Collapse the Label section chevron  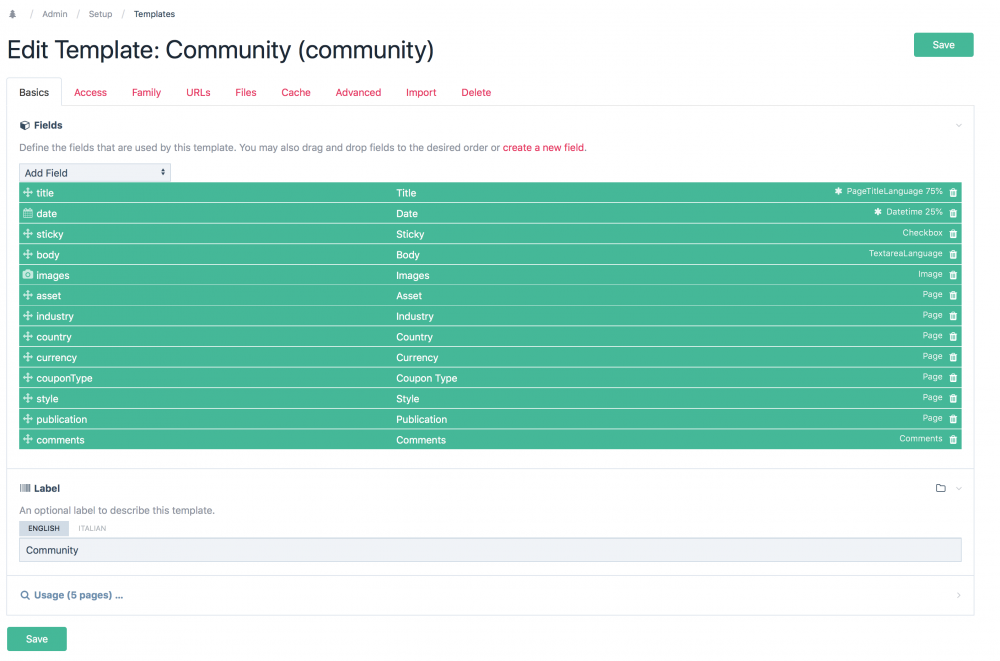pyautogui.click(x=959, y=488)
